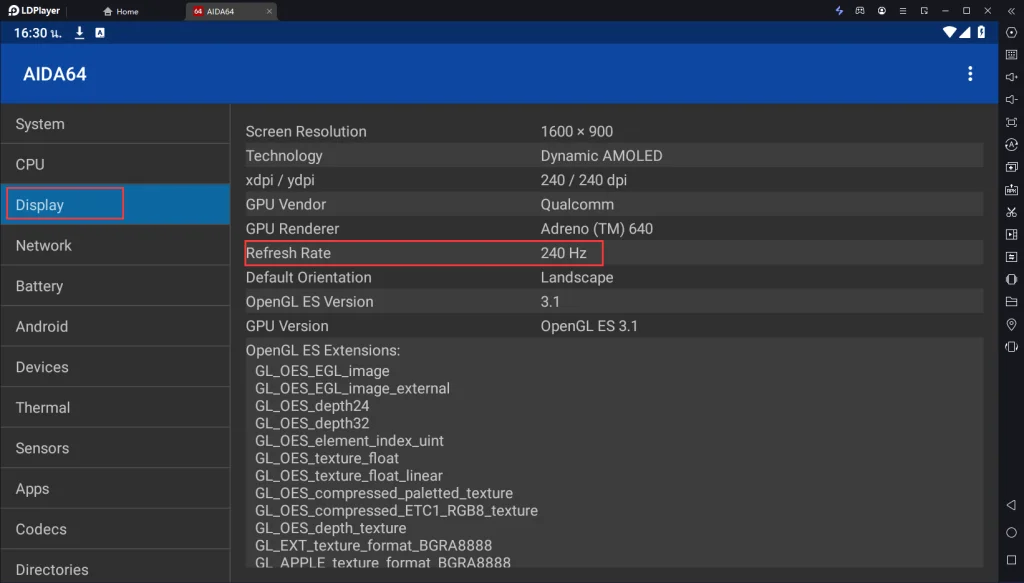Image resolution: width=1024 pixels, height=583 pixels.
Task: Open the Thermal category
Action: click(116, 407)
